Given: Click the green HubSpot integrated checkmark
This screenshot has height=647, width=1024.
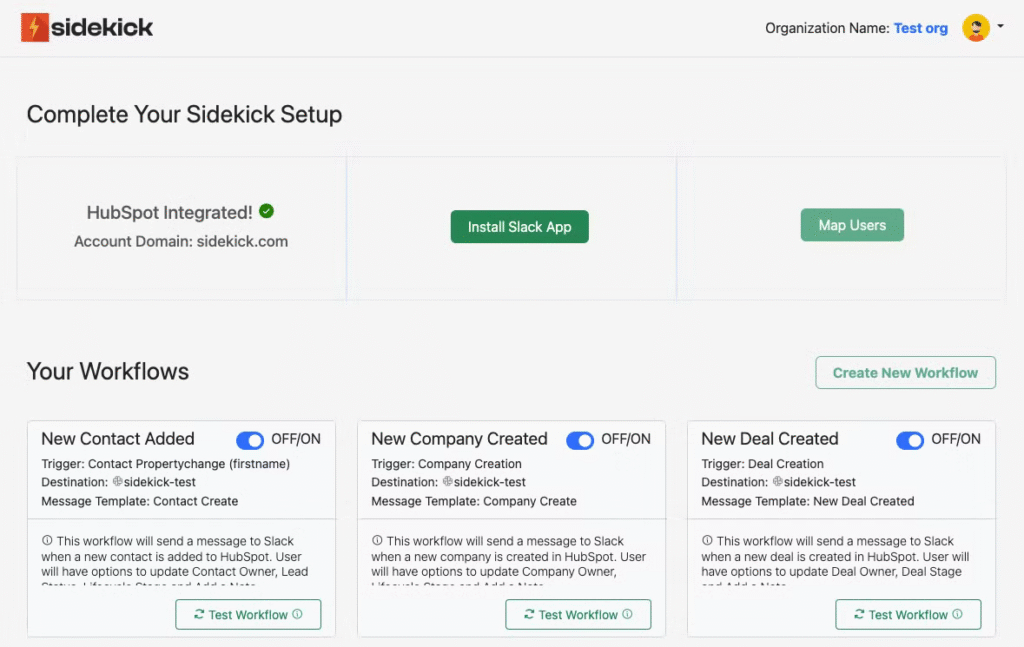Looking at the screenshot, I should [x=266, y=211].
